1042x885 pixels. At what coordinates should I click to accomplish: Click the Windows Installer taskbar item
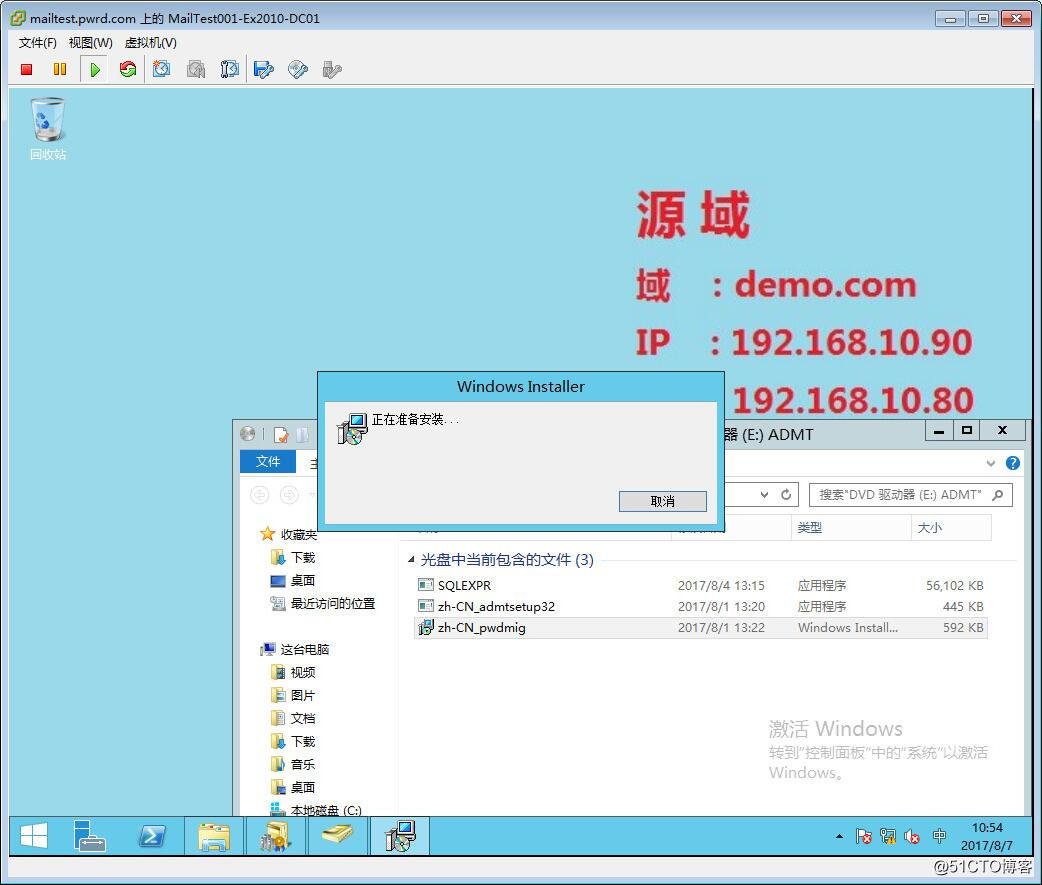click(x=401, y=836)
